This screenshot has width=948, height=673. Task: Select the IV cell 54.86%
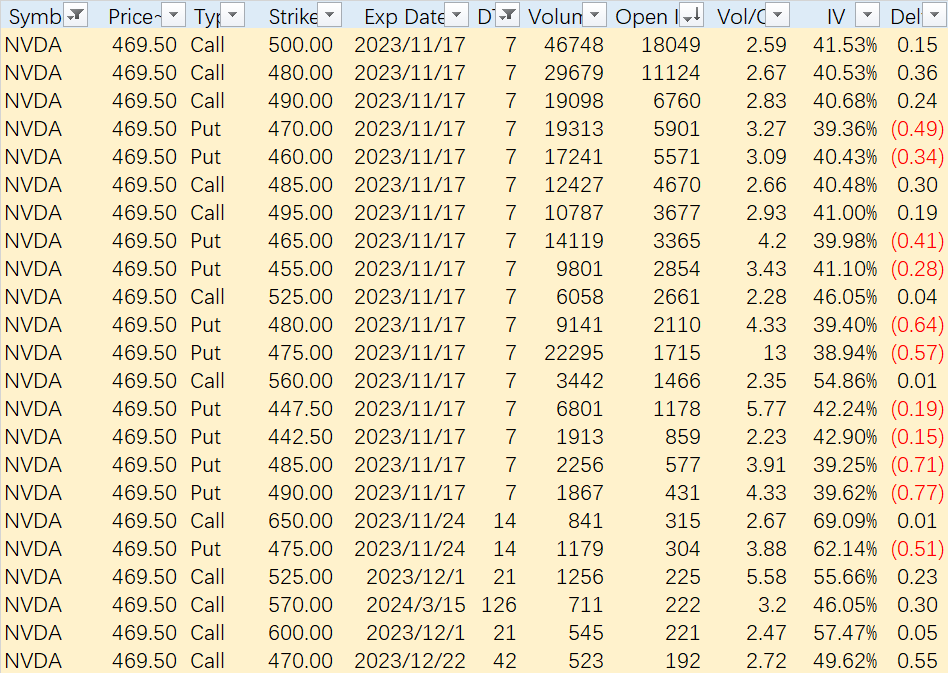[x=845, y=381]
